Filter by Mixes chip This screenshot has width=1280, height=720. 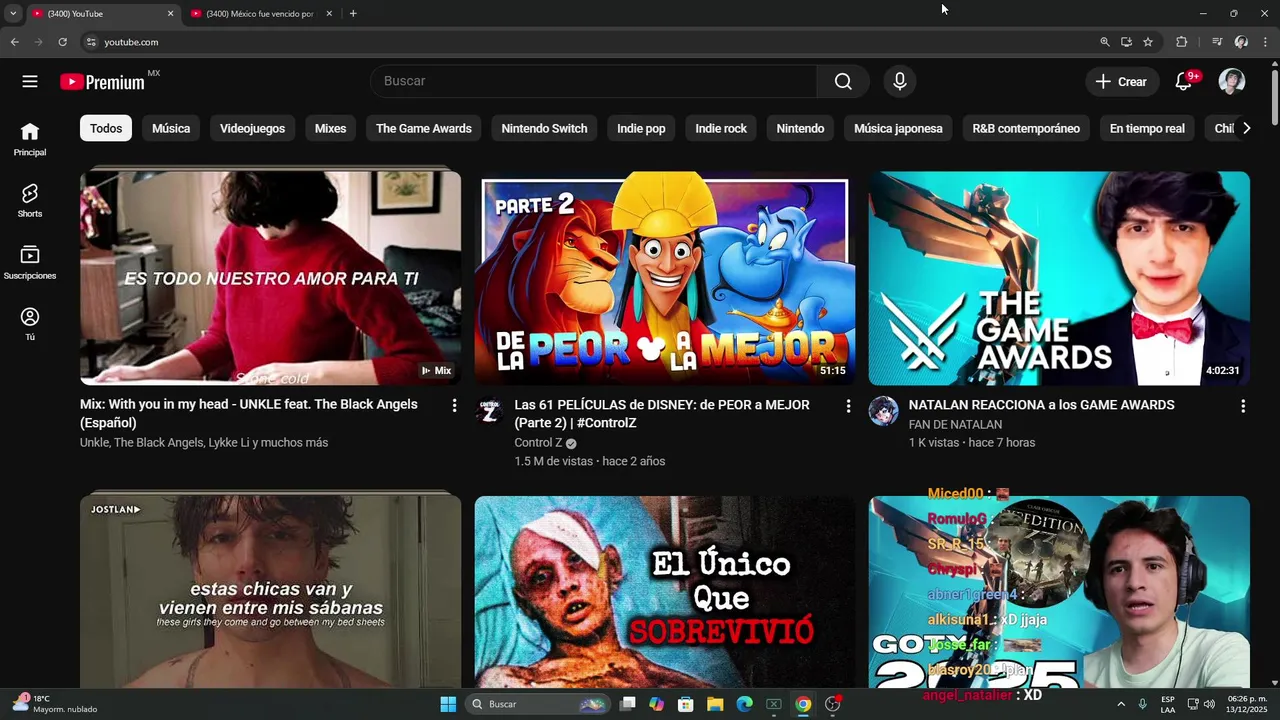click(330, 128)
